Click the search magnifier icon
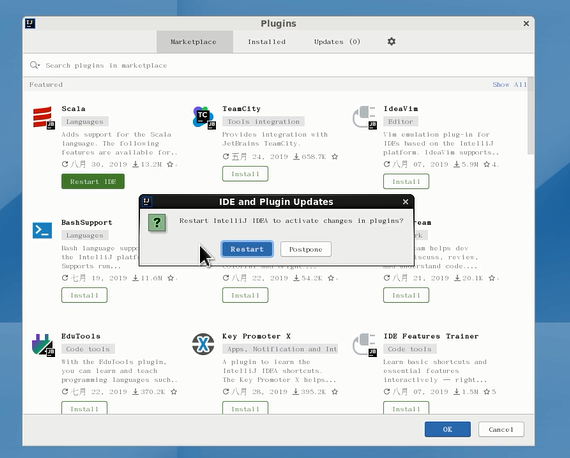This screenshot has width=570, height=458. click(x=35, y=65)
